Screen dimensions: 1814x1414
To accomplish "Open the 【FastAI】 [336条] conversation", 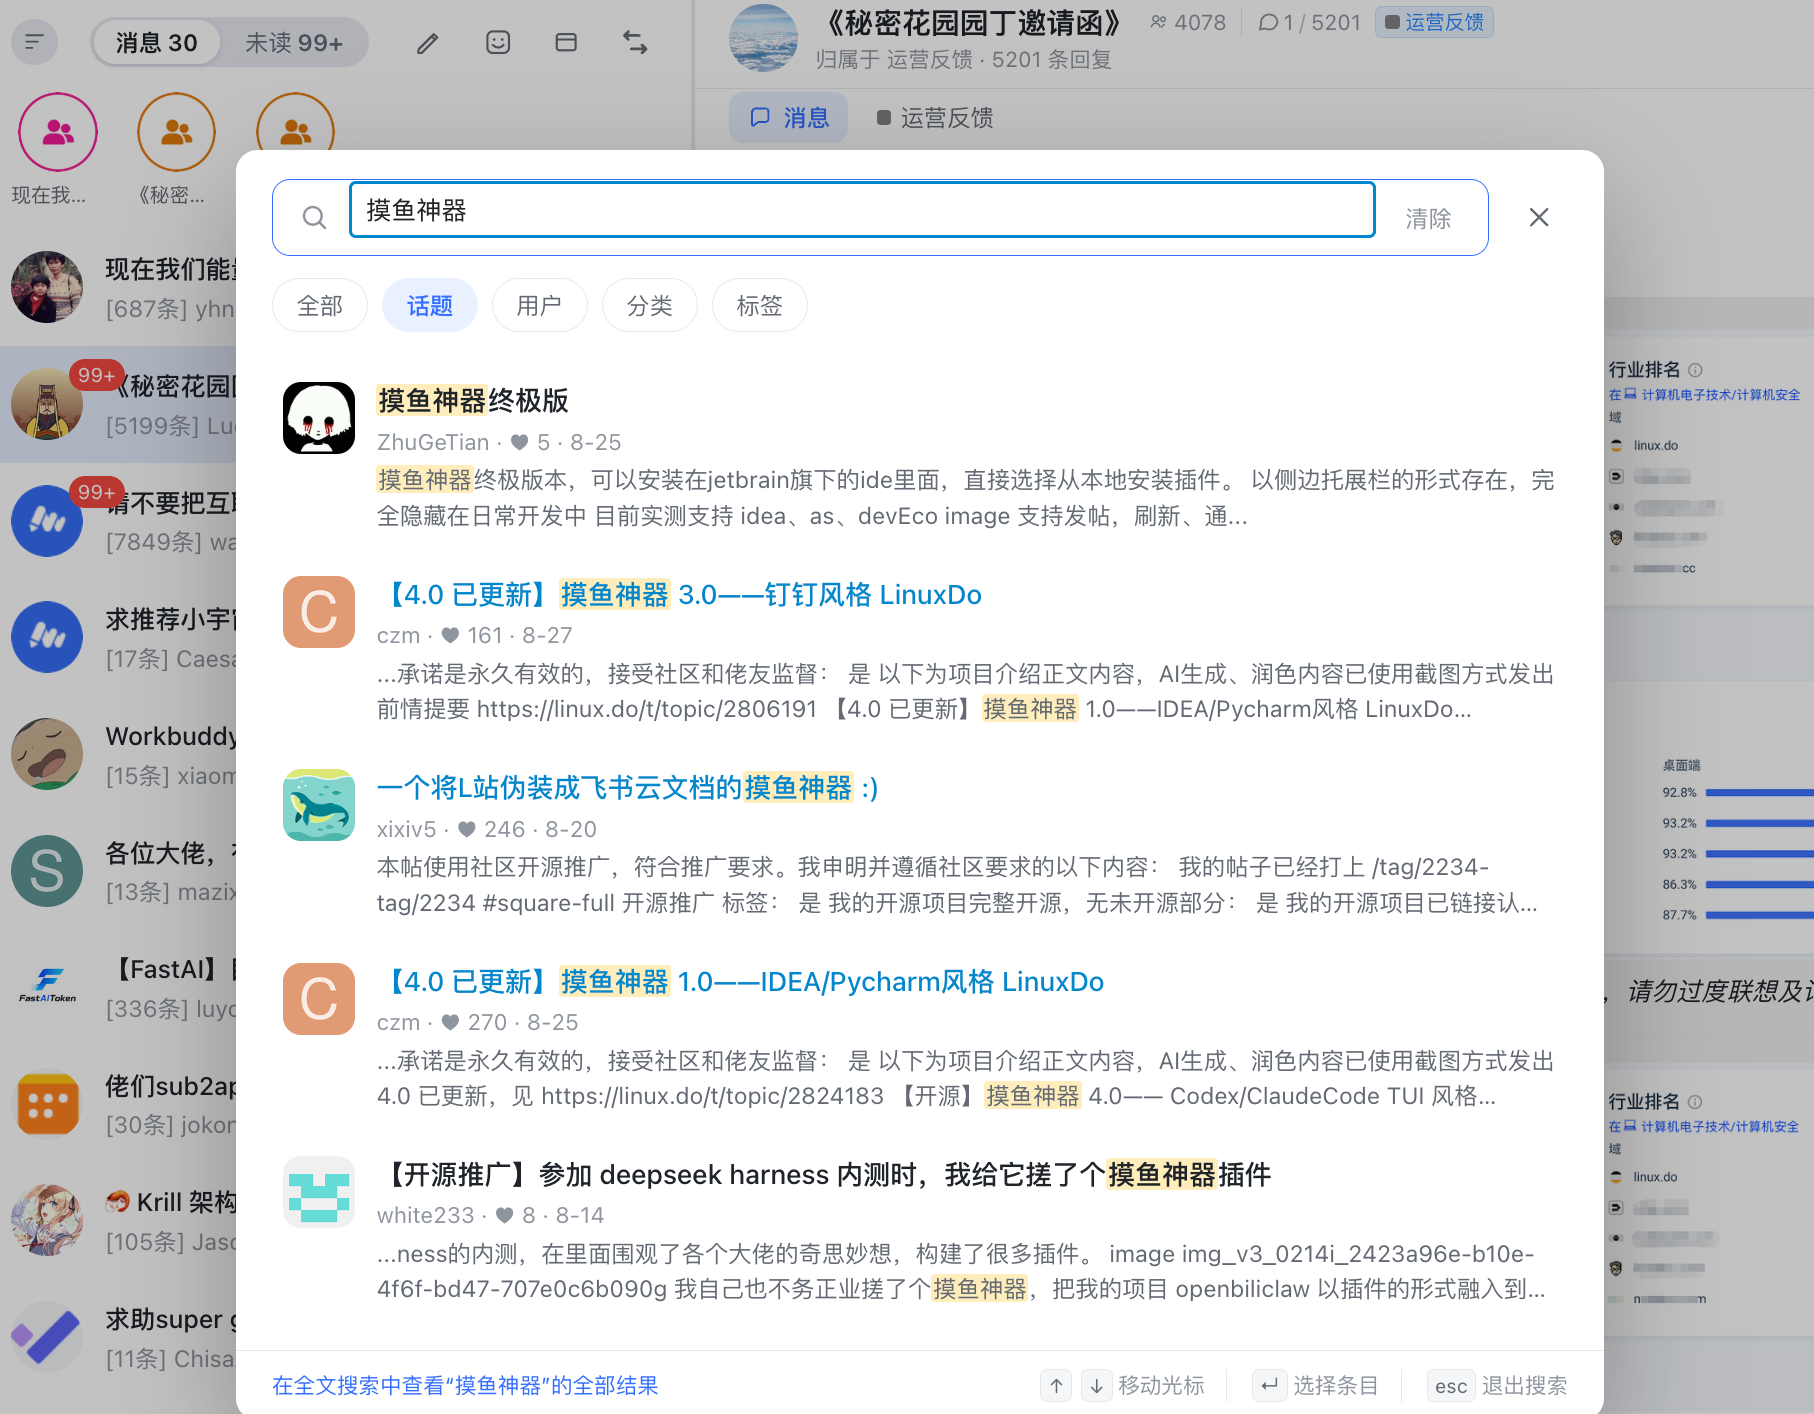I will (118, 988).
